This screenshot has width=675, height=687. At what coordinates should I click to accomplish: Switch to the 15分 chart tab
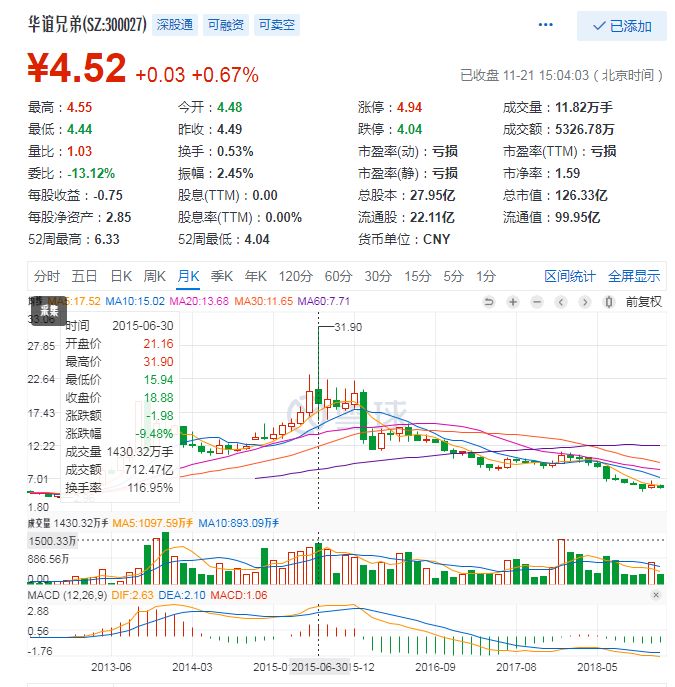tap(417, 276)
